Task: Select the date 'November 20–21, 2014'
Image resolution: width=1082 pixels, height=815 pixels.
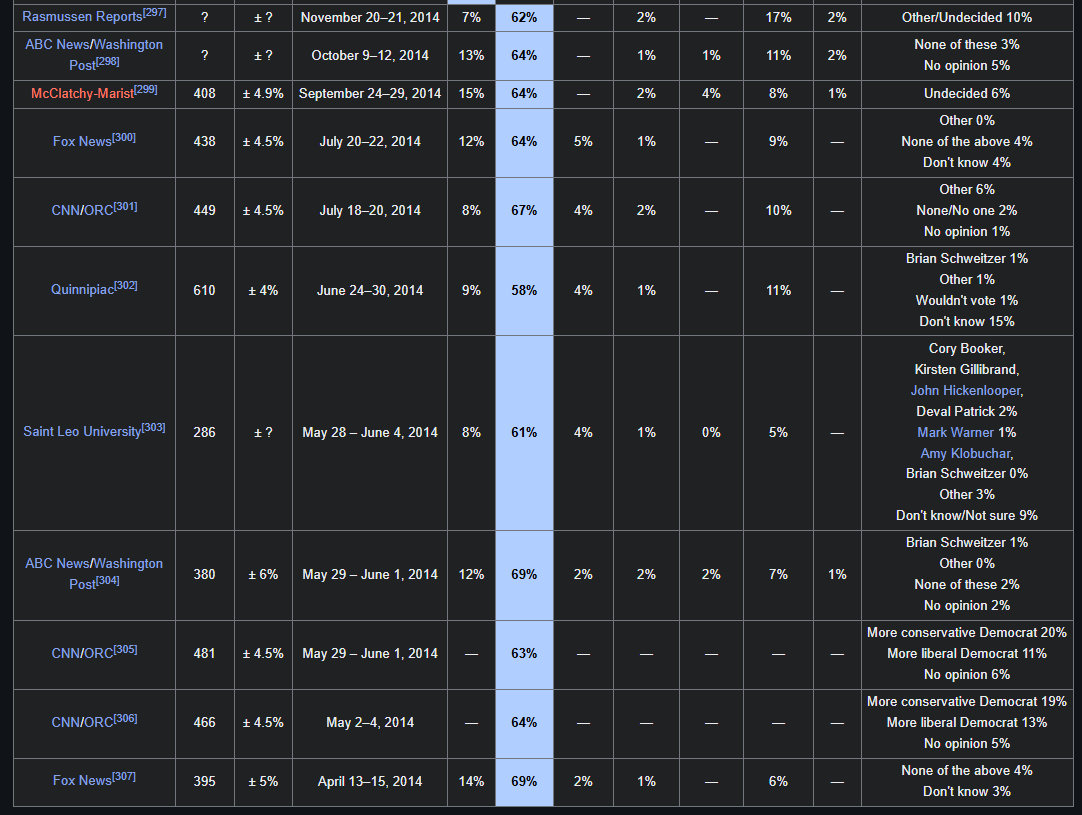Action: [370, 17]
